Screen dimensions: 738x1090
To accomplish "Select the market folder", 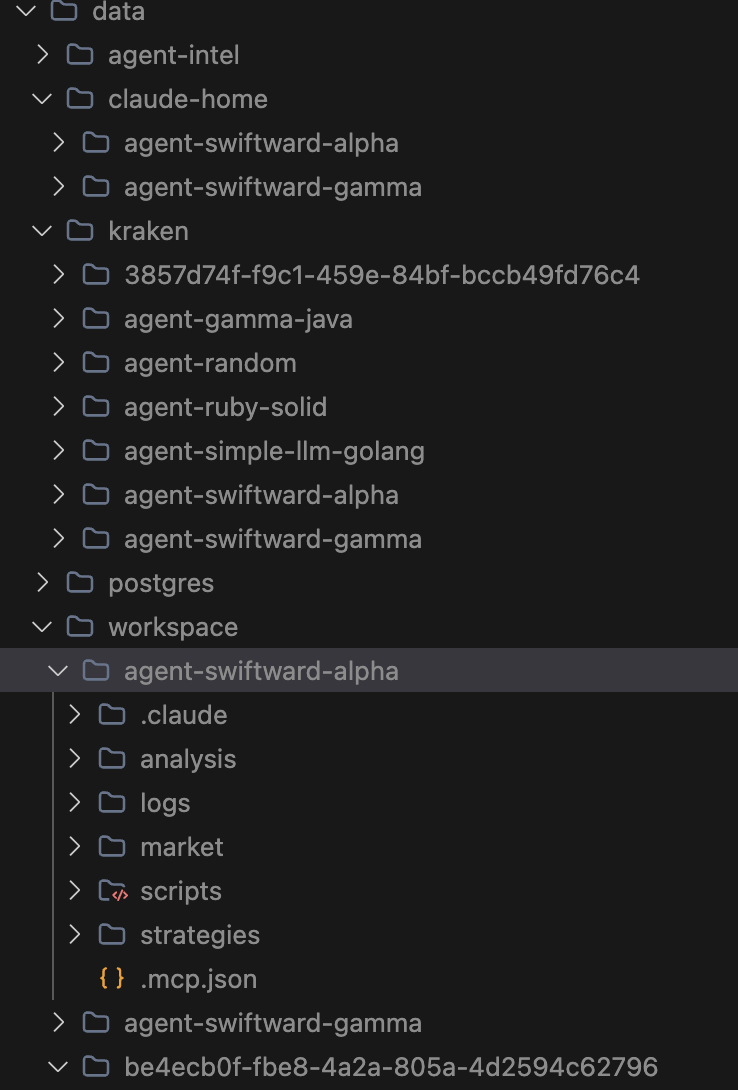I will [181, 847].
